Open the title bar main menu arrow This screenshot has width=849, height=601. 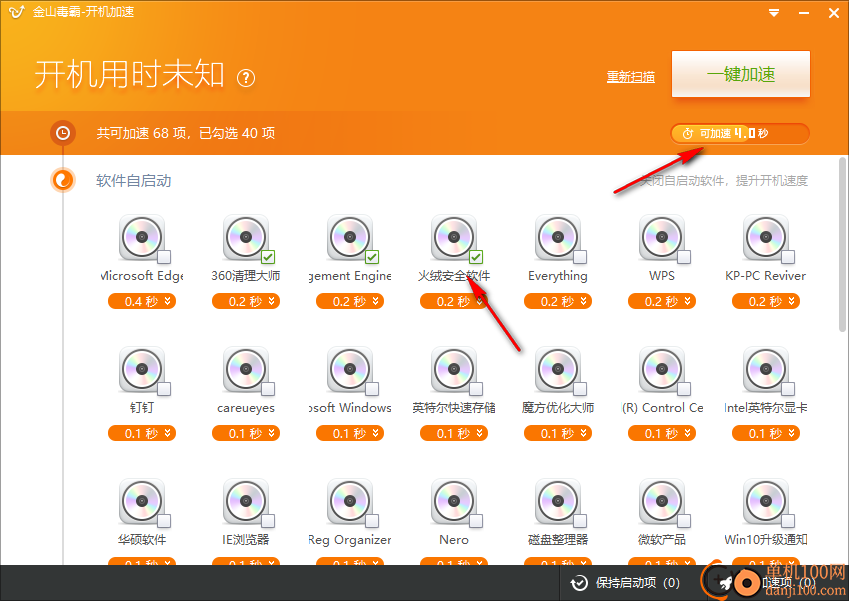coord(774,12)
